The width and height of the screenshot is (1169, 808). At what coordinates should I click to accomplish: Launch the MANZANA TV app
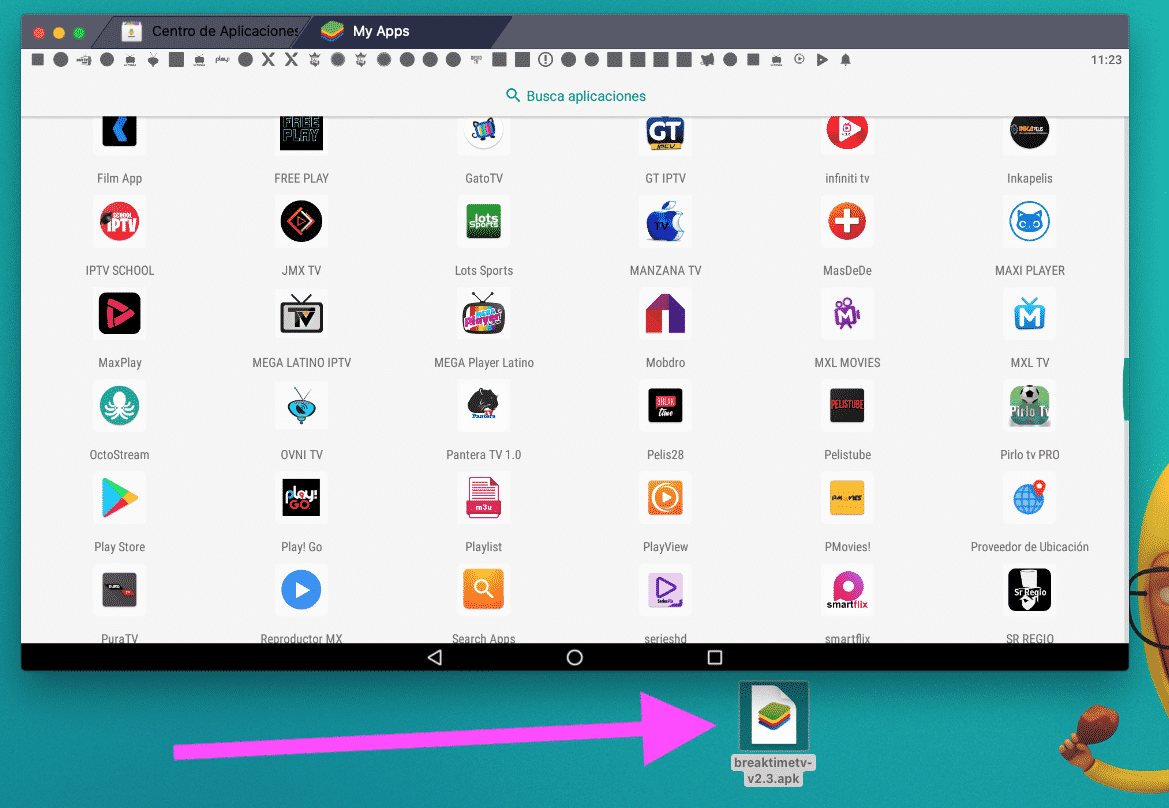point(665,223)
